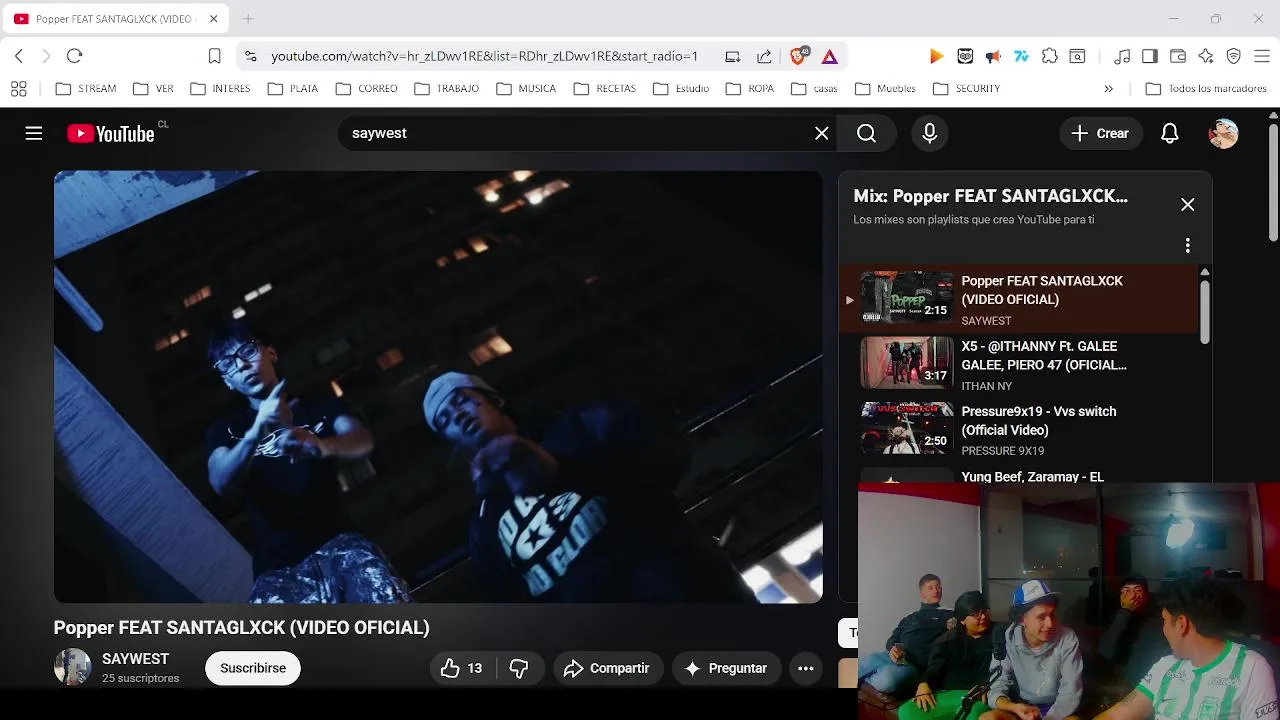This screenshot has width=1280, height=720.
Task: Close the Mix playlist panel
Action: 1188,204
